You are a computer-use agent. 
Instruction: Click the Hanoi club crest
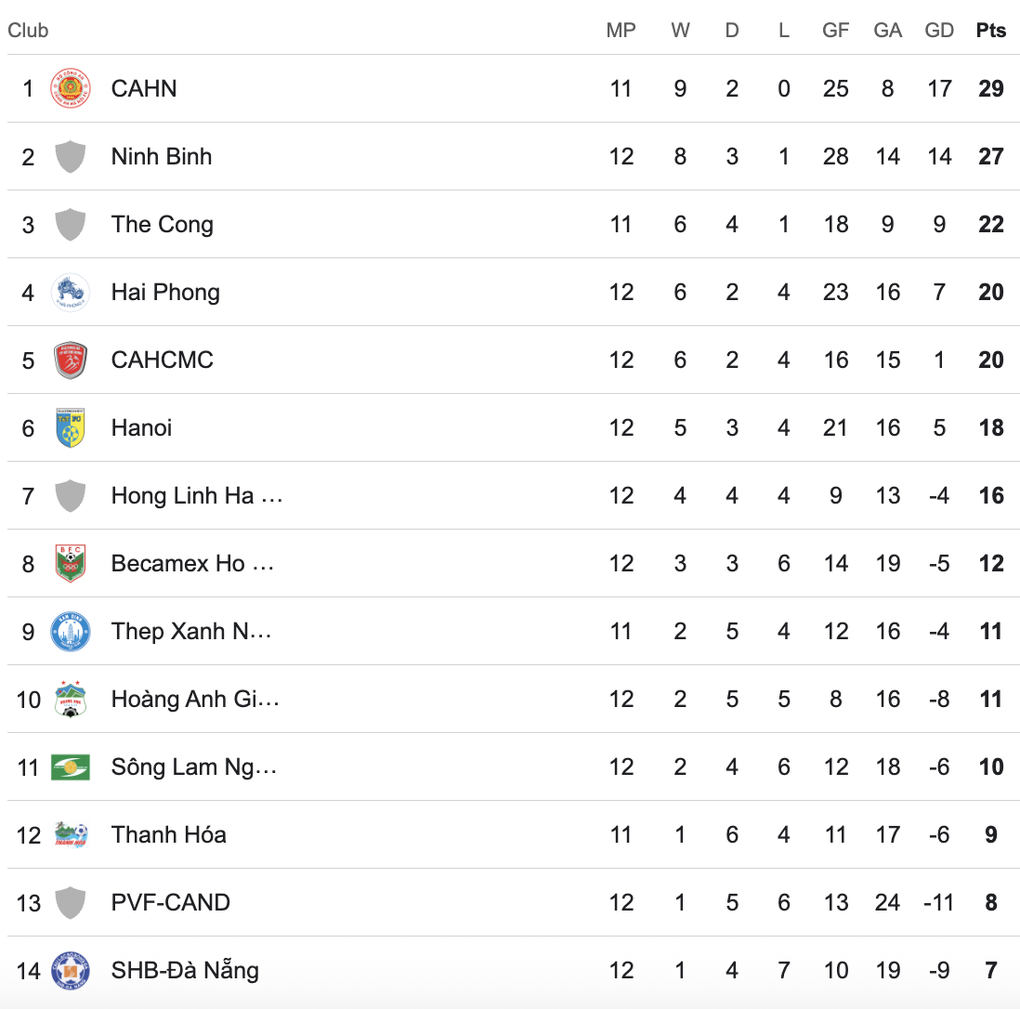70,428
